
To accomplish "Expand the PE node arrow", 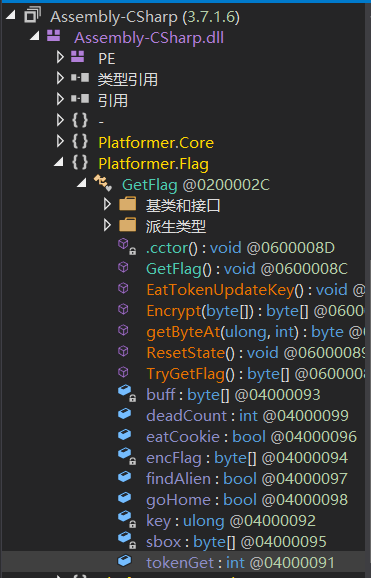I will tap(60, 57).
